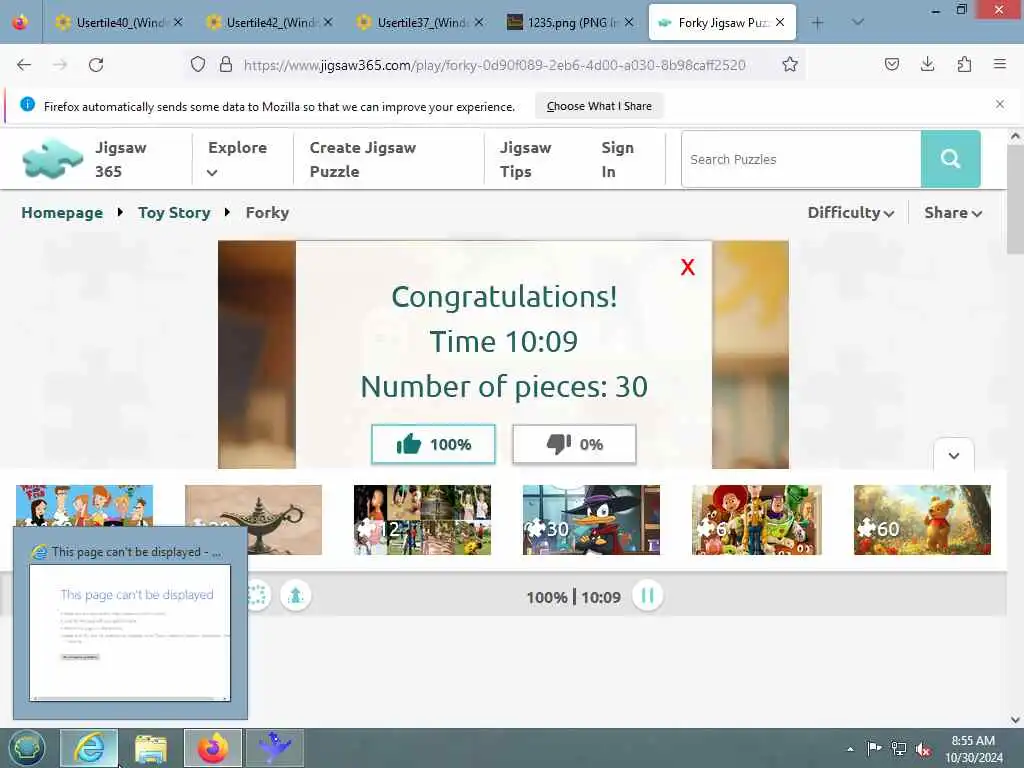
Task: Click the upload arrow puzzle tool icon
Action: tap(295, 596)
